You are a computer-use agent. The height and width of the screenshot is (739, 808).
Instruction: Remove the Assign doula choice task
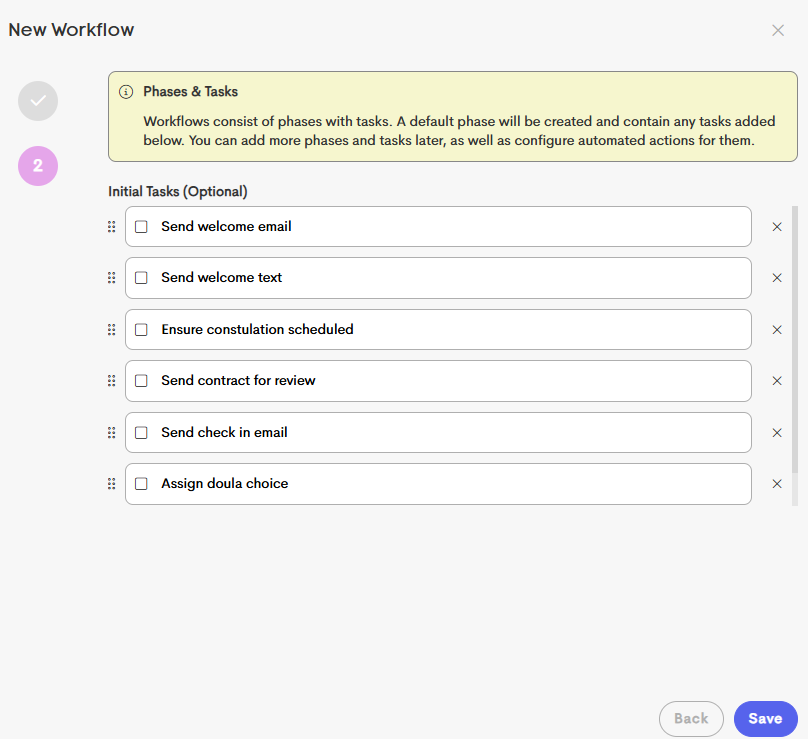(x=777, y=484)
